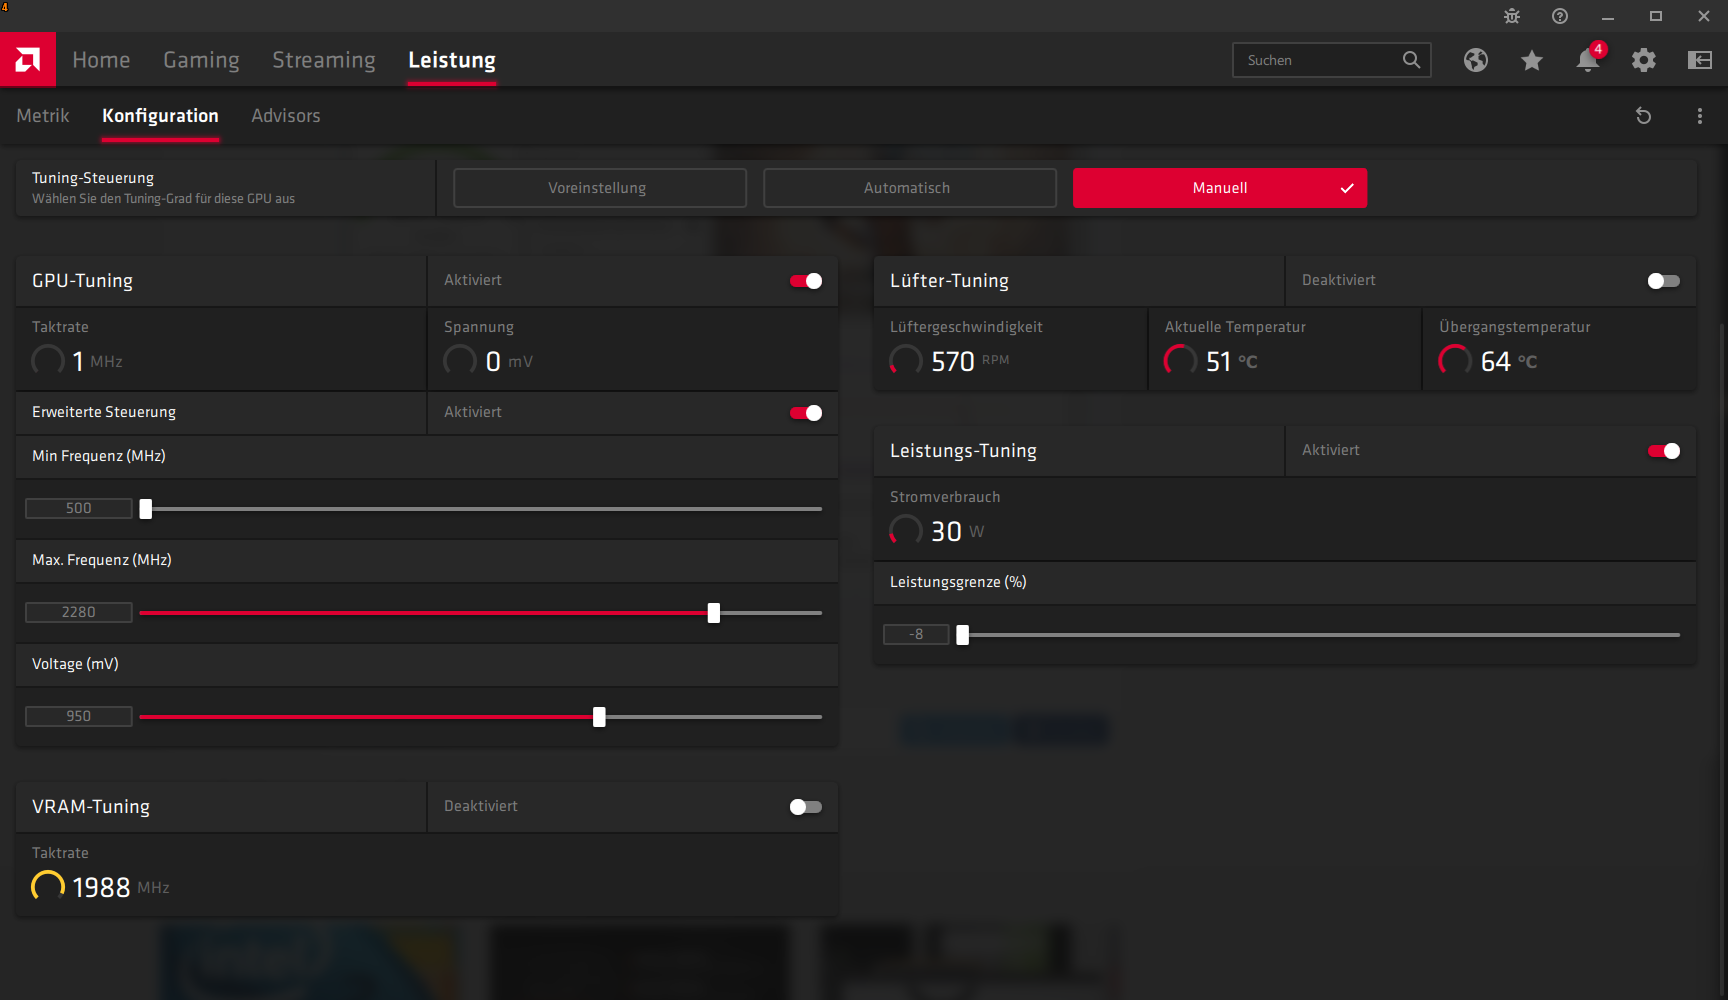Image resolution: width=1728 pixels, height=1000 pixels.
Task: Open the Streaming tab
Action: point(324,60)
